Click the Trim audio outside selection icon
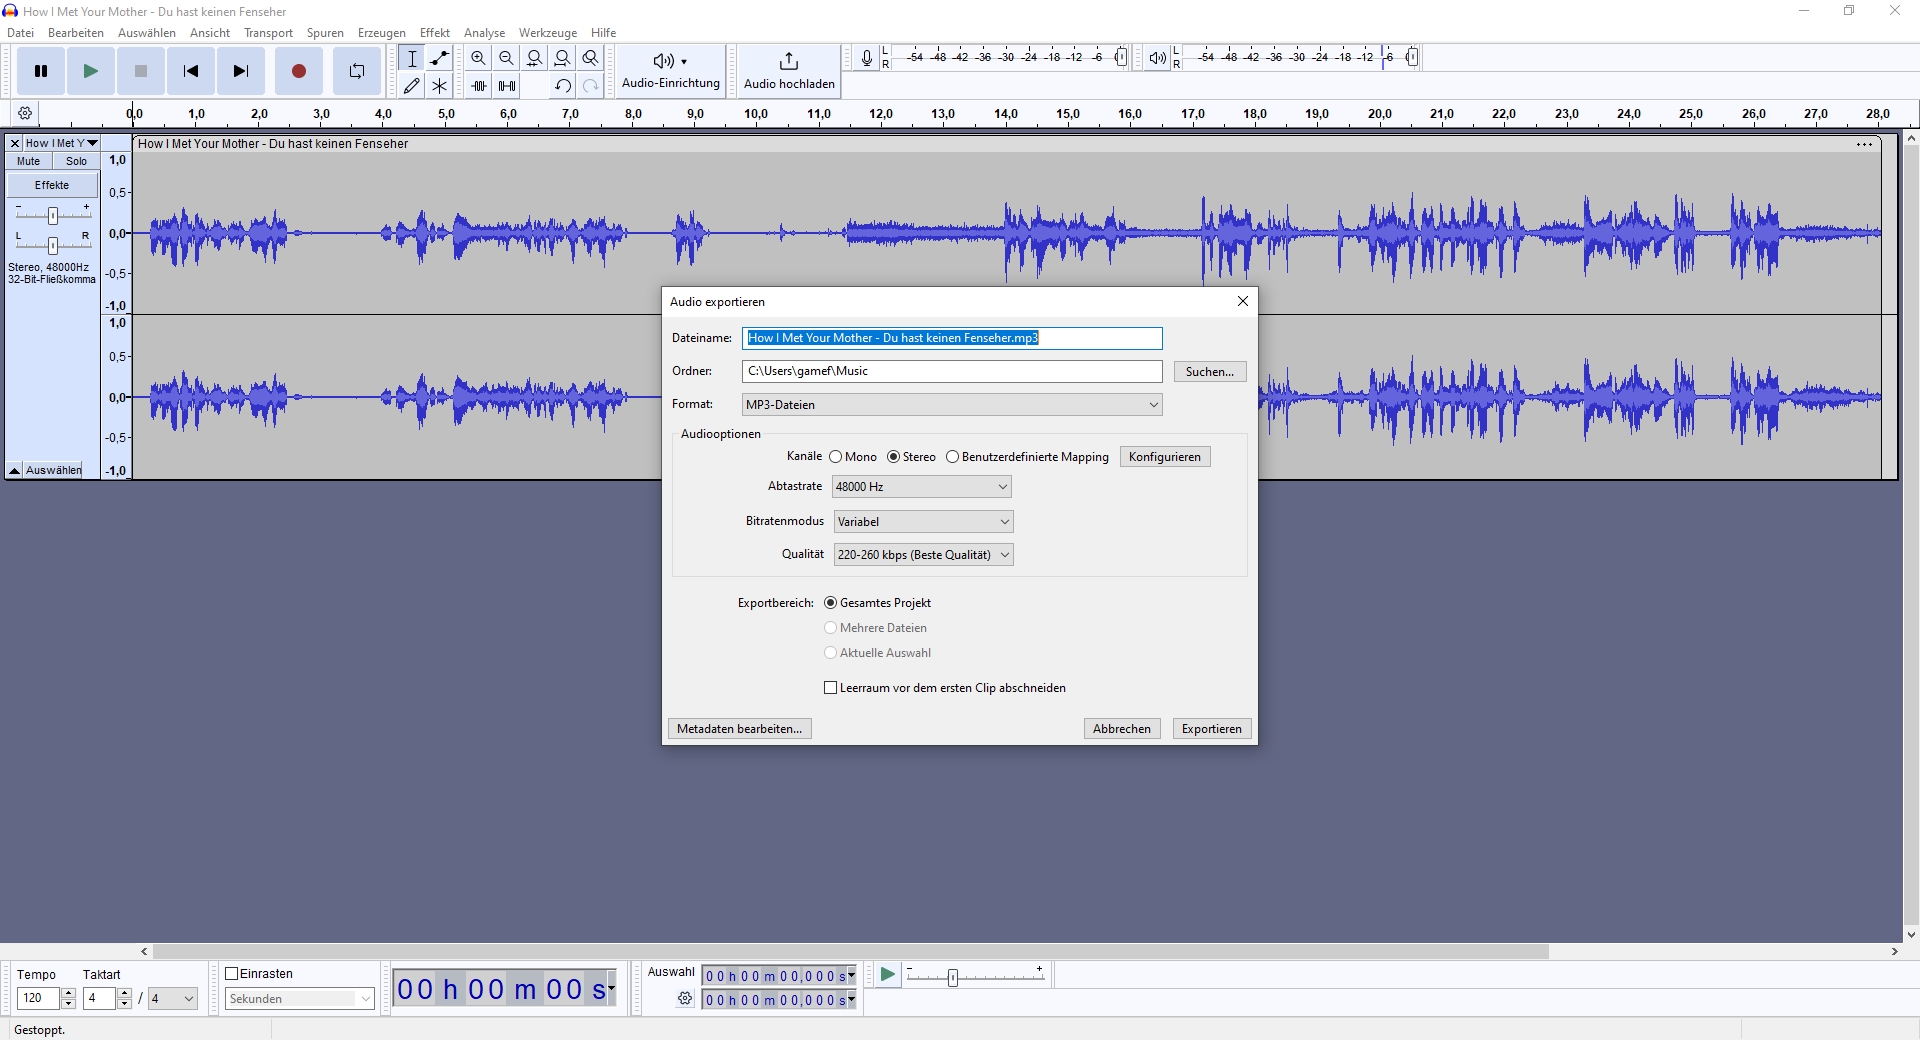Viewport: 1920px width, 1040px height. point(479,86)
